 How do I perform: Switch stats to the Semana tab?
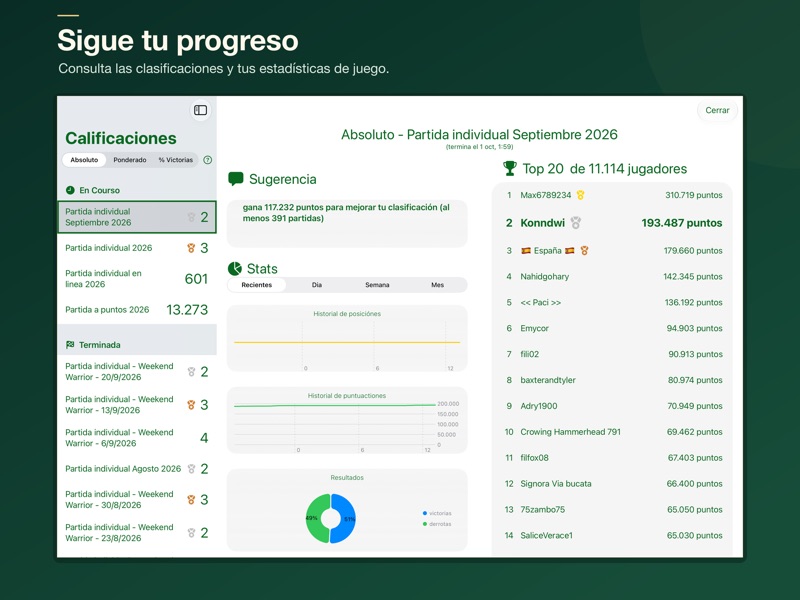pos(377,285)
